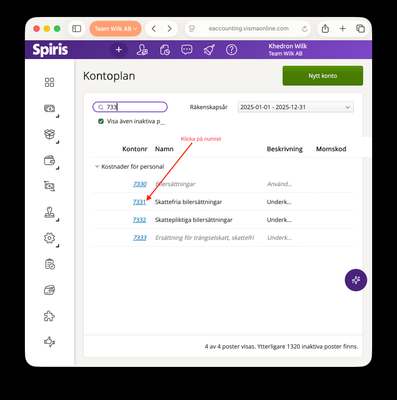Open the Räkenskapsår date range dropdown
Viewport: 397px width, 400px height.
coord(296,107)
